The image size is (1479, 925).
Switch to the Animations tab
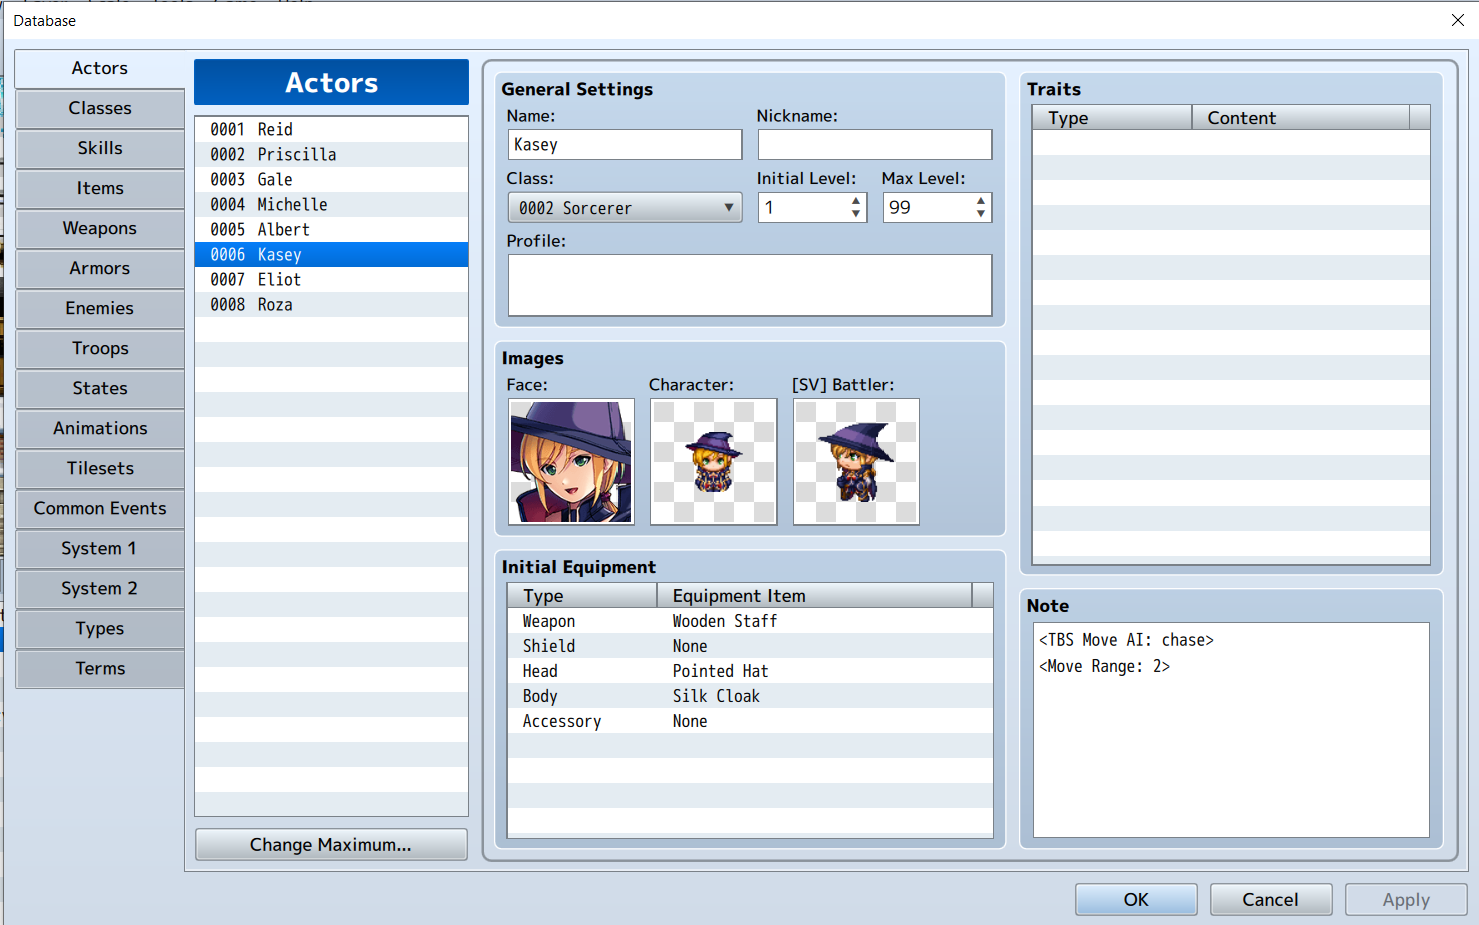100,428
